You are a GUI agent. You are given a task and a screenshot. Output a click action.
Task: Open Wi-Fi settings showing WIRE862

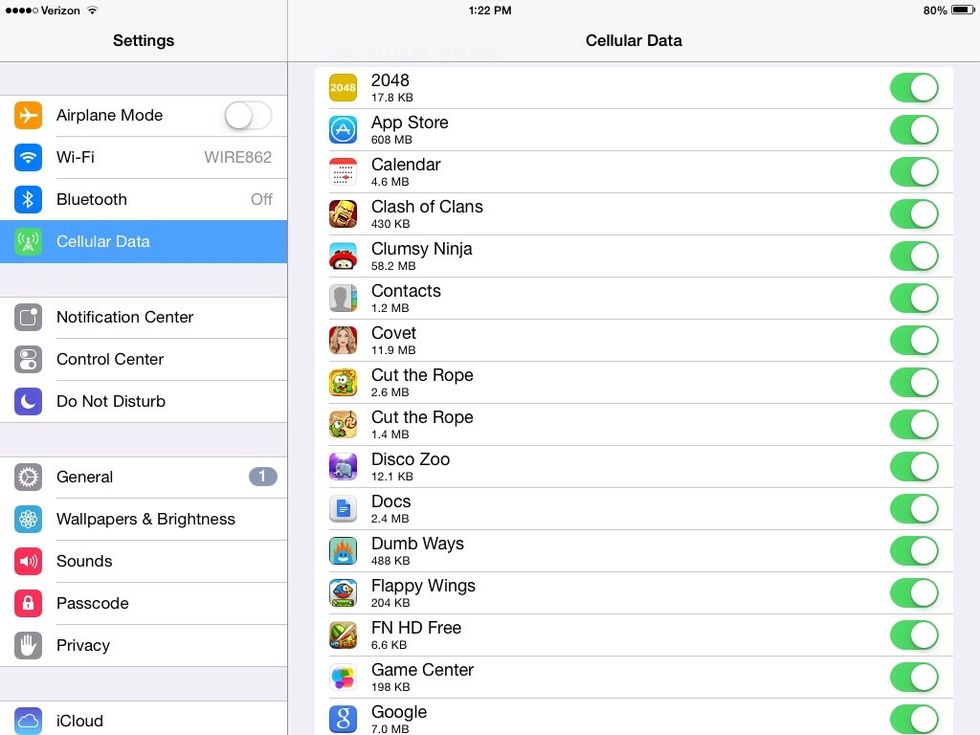pyautogui.click(x=144, y=158)
